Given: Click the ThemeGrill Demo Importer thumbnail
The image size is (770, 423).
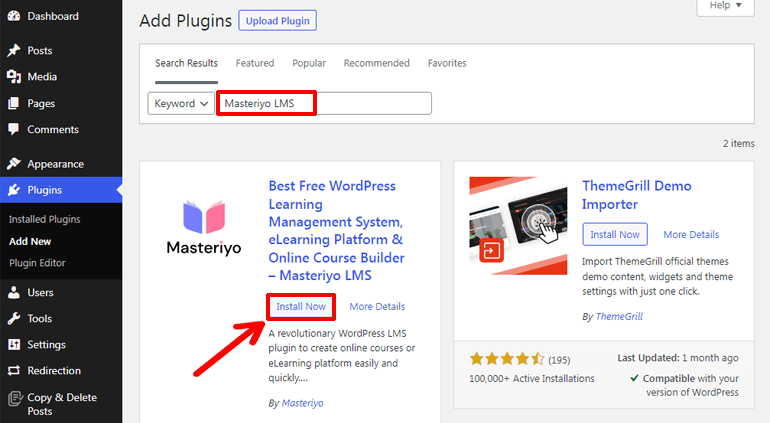Looking at the screenshot, I should click(518, 226).
